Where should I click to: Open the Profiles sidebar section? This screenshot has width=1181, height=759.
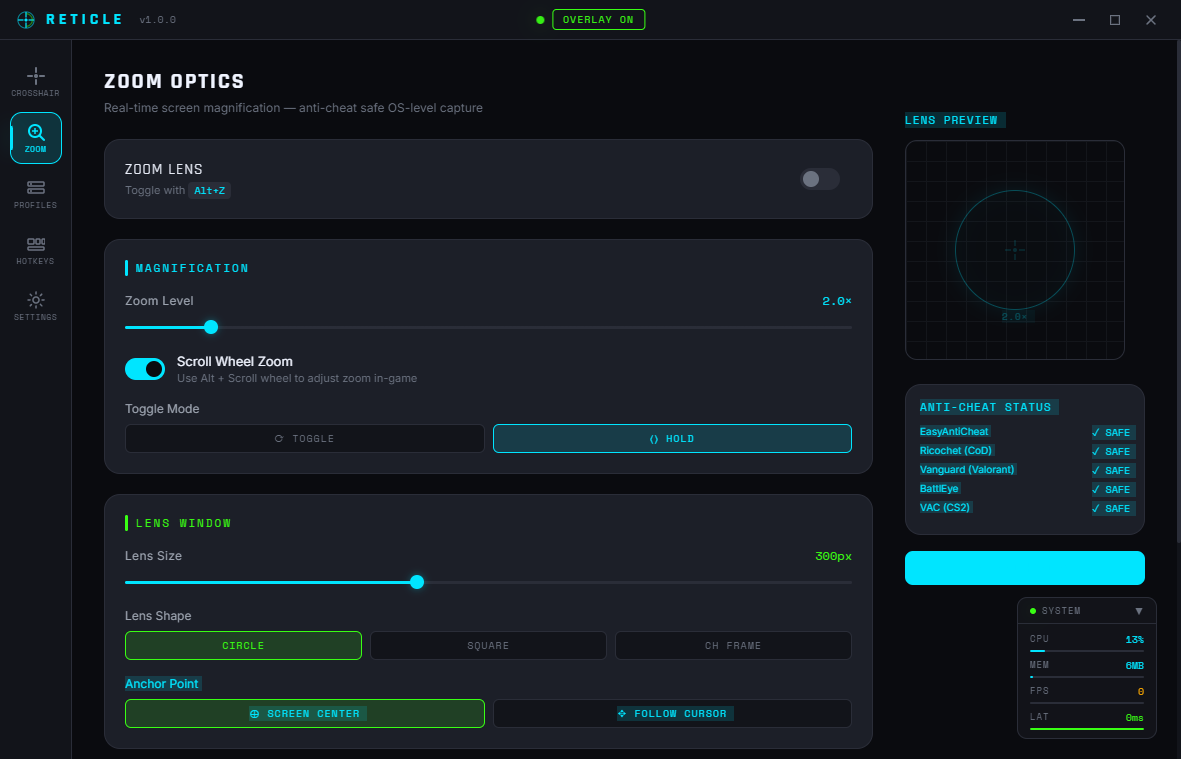click(x=35, y=194)
